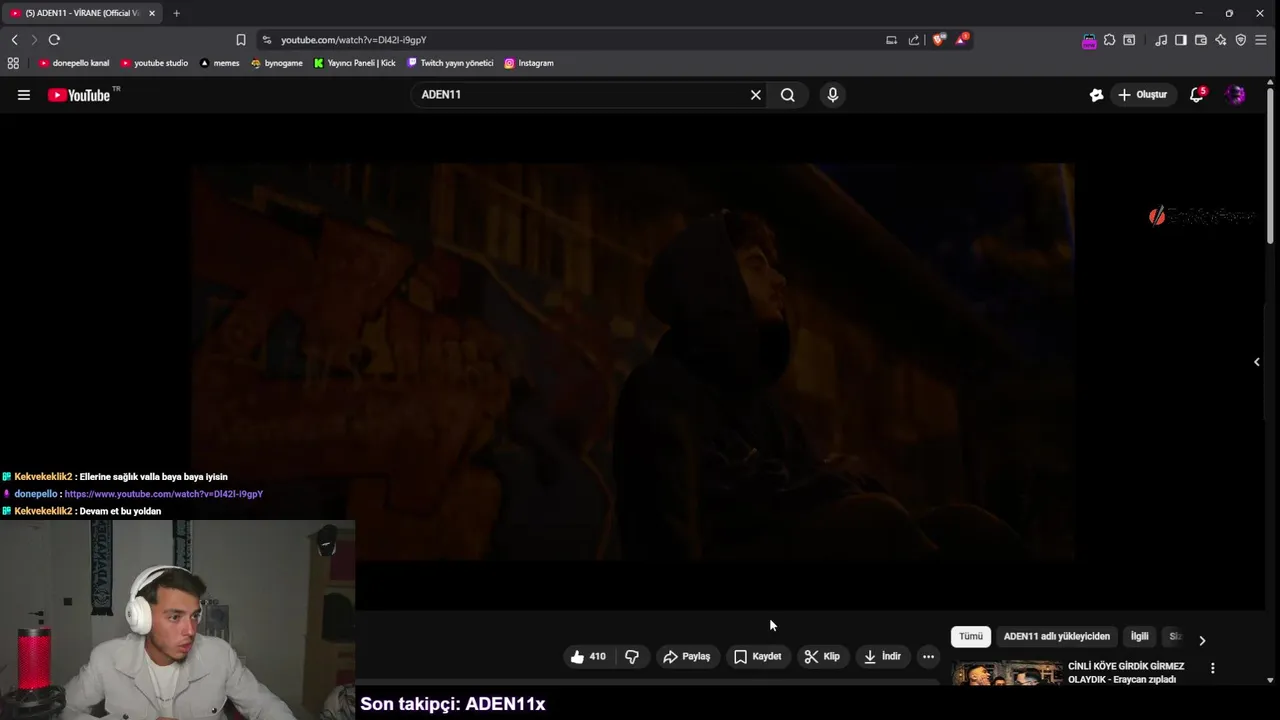1280x720 pixels.
Task: Open the browser main menu
Action: click(1261, 40)
